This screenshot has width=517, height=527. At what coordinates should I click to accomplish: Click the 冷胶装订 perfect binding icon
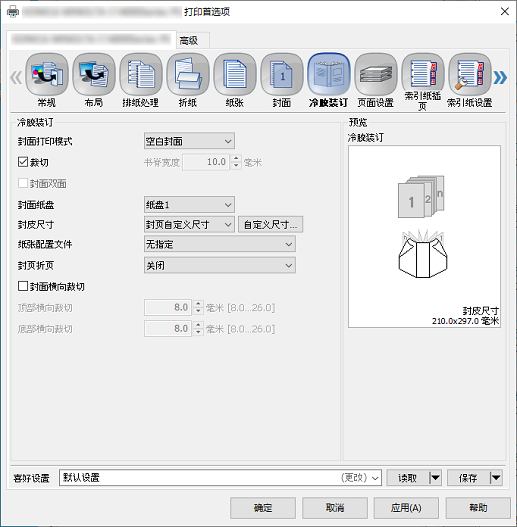point(329,80)
